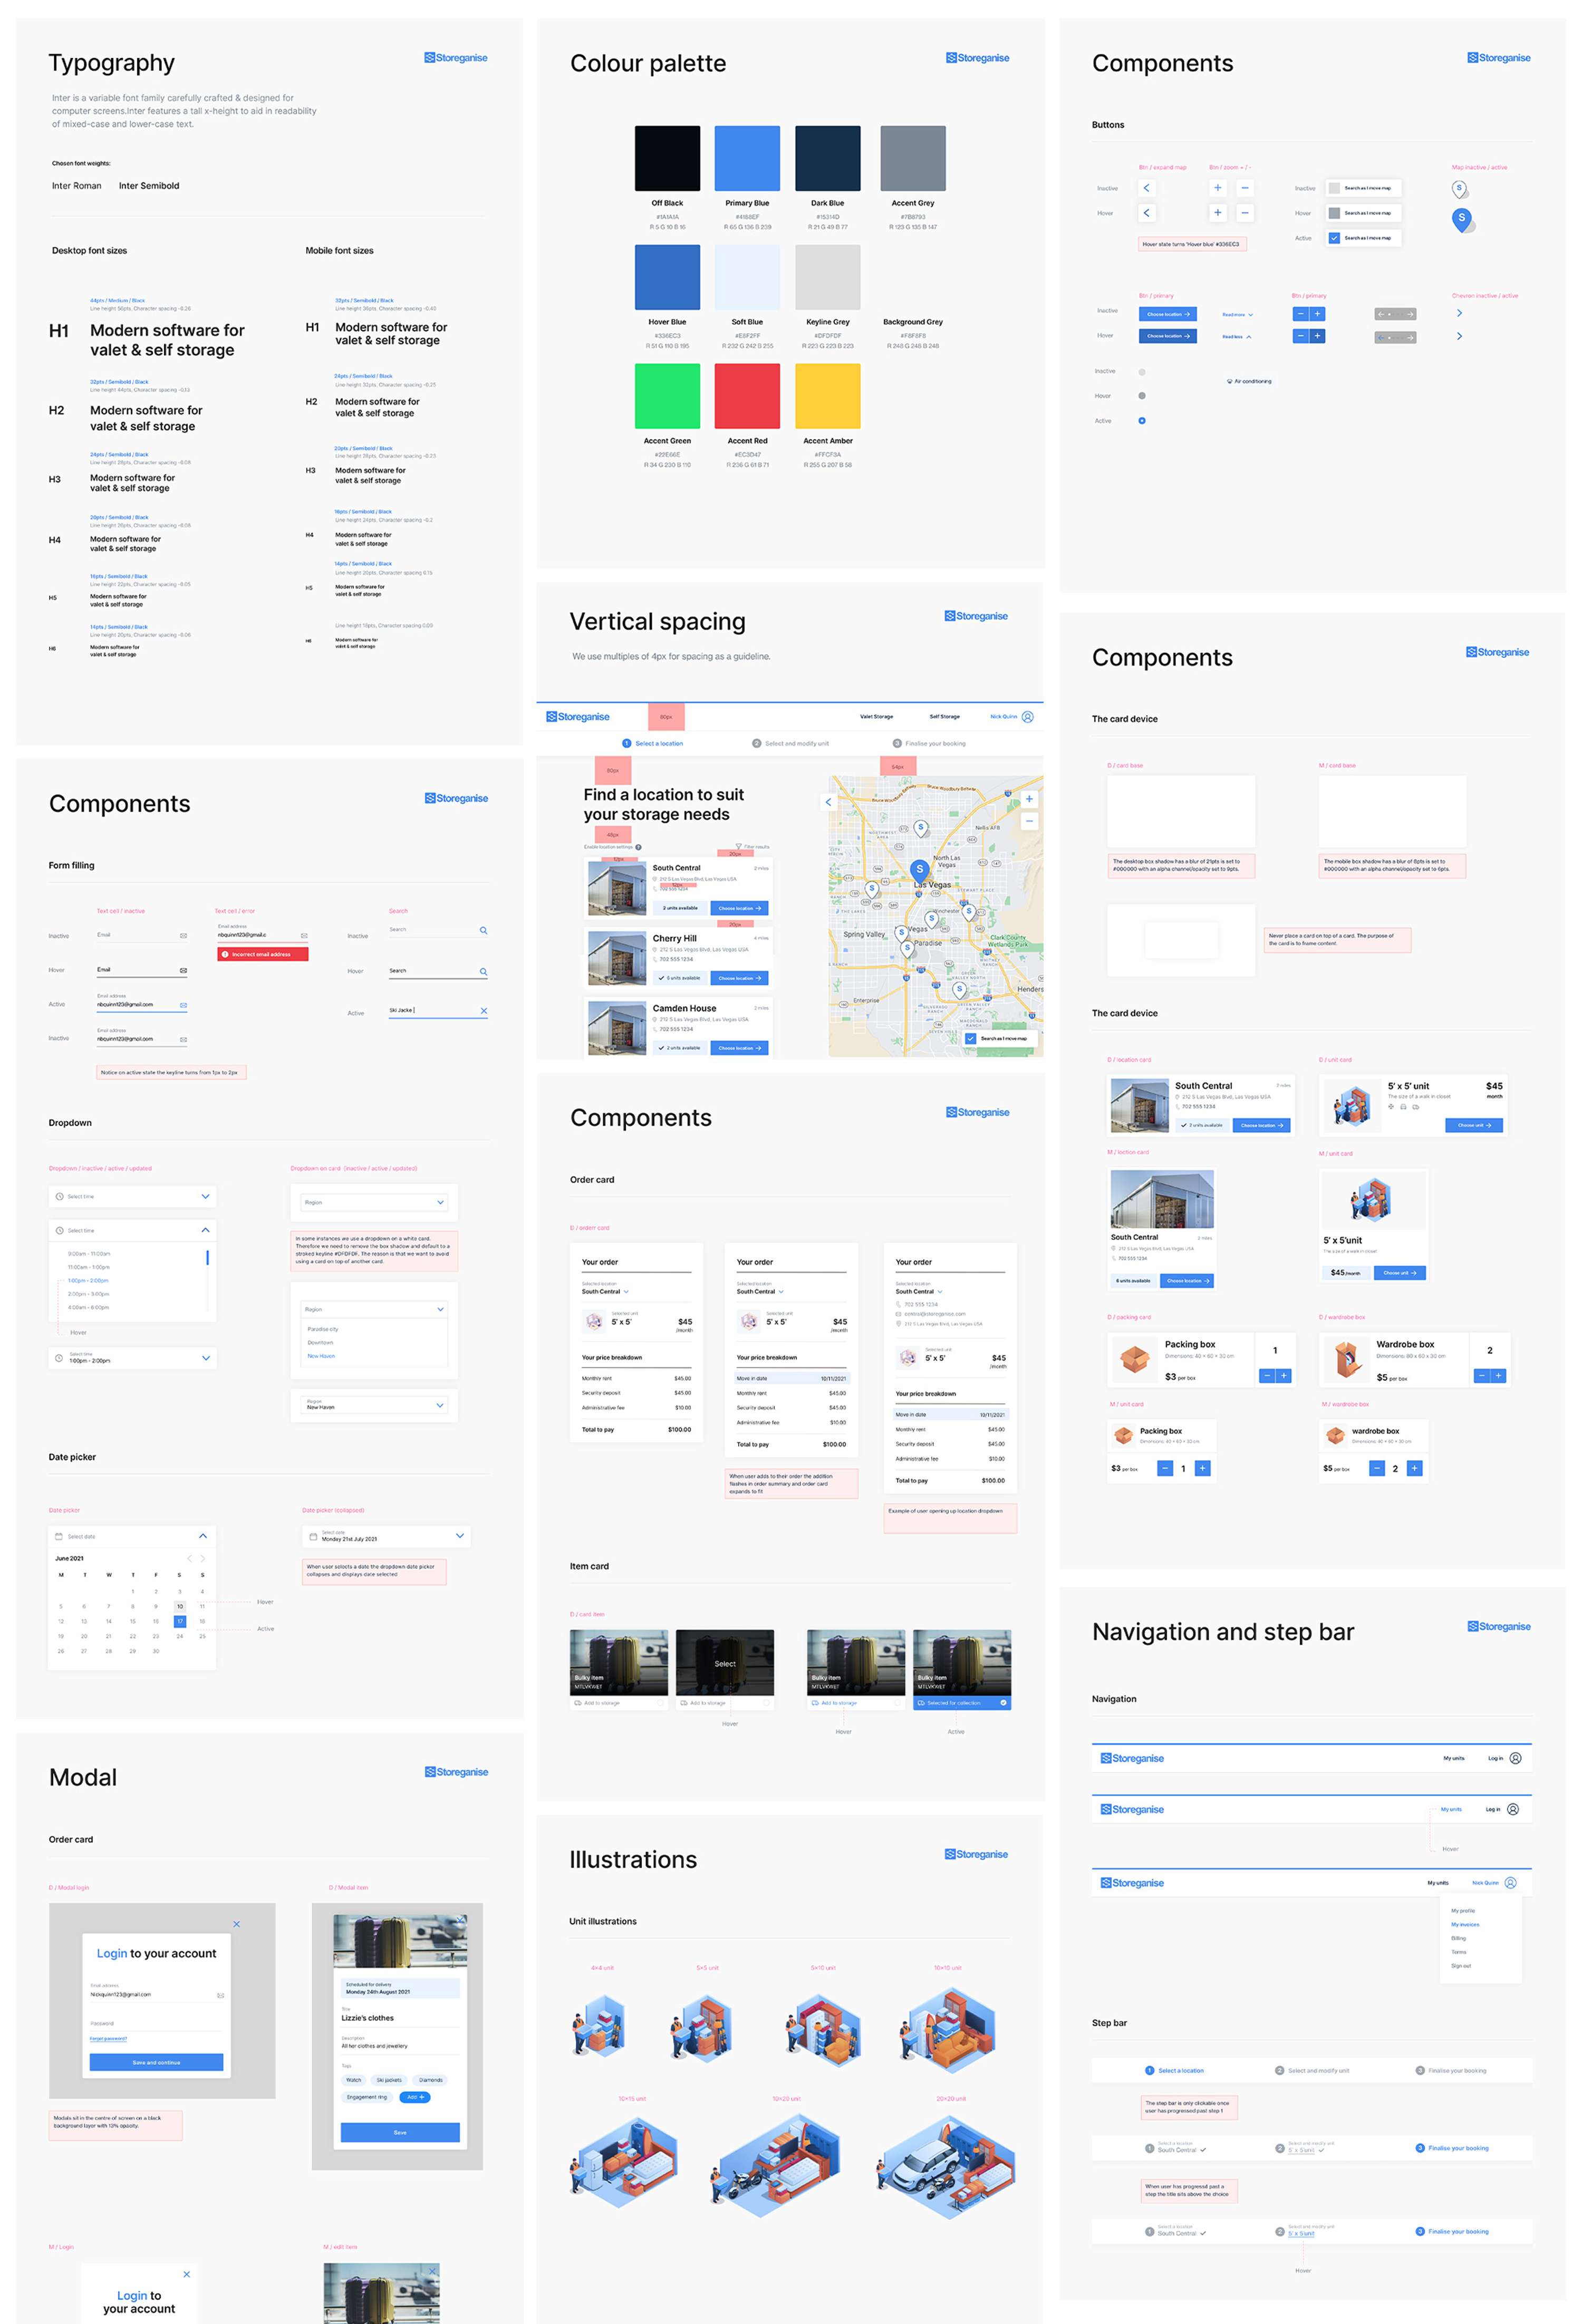Expand the Read more link
This screenshot has height=2324, width=1582.
tap(1237, 314)
